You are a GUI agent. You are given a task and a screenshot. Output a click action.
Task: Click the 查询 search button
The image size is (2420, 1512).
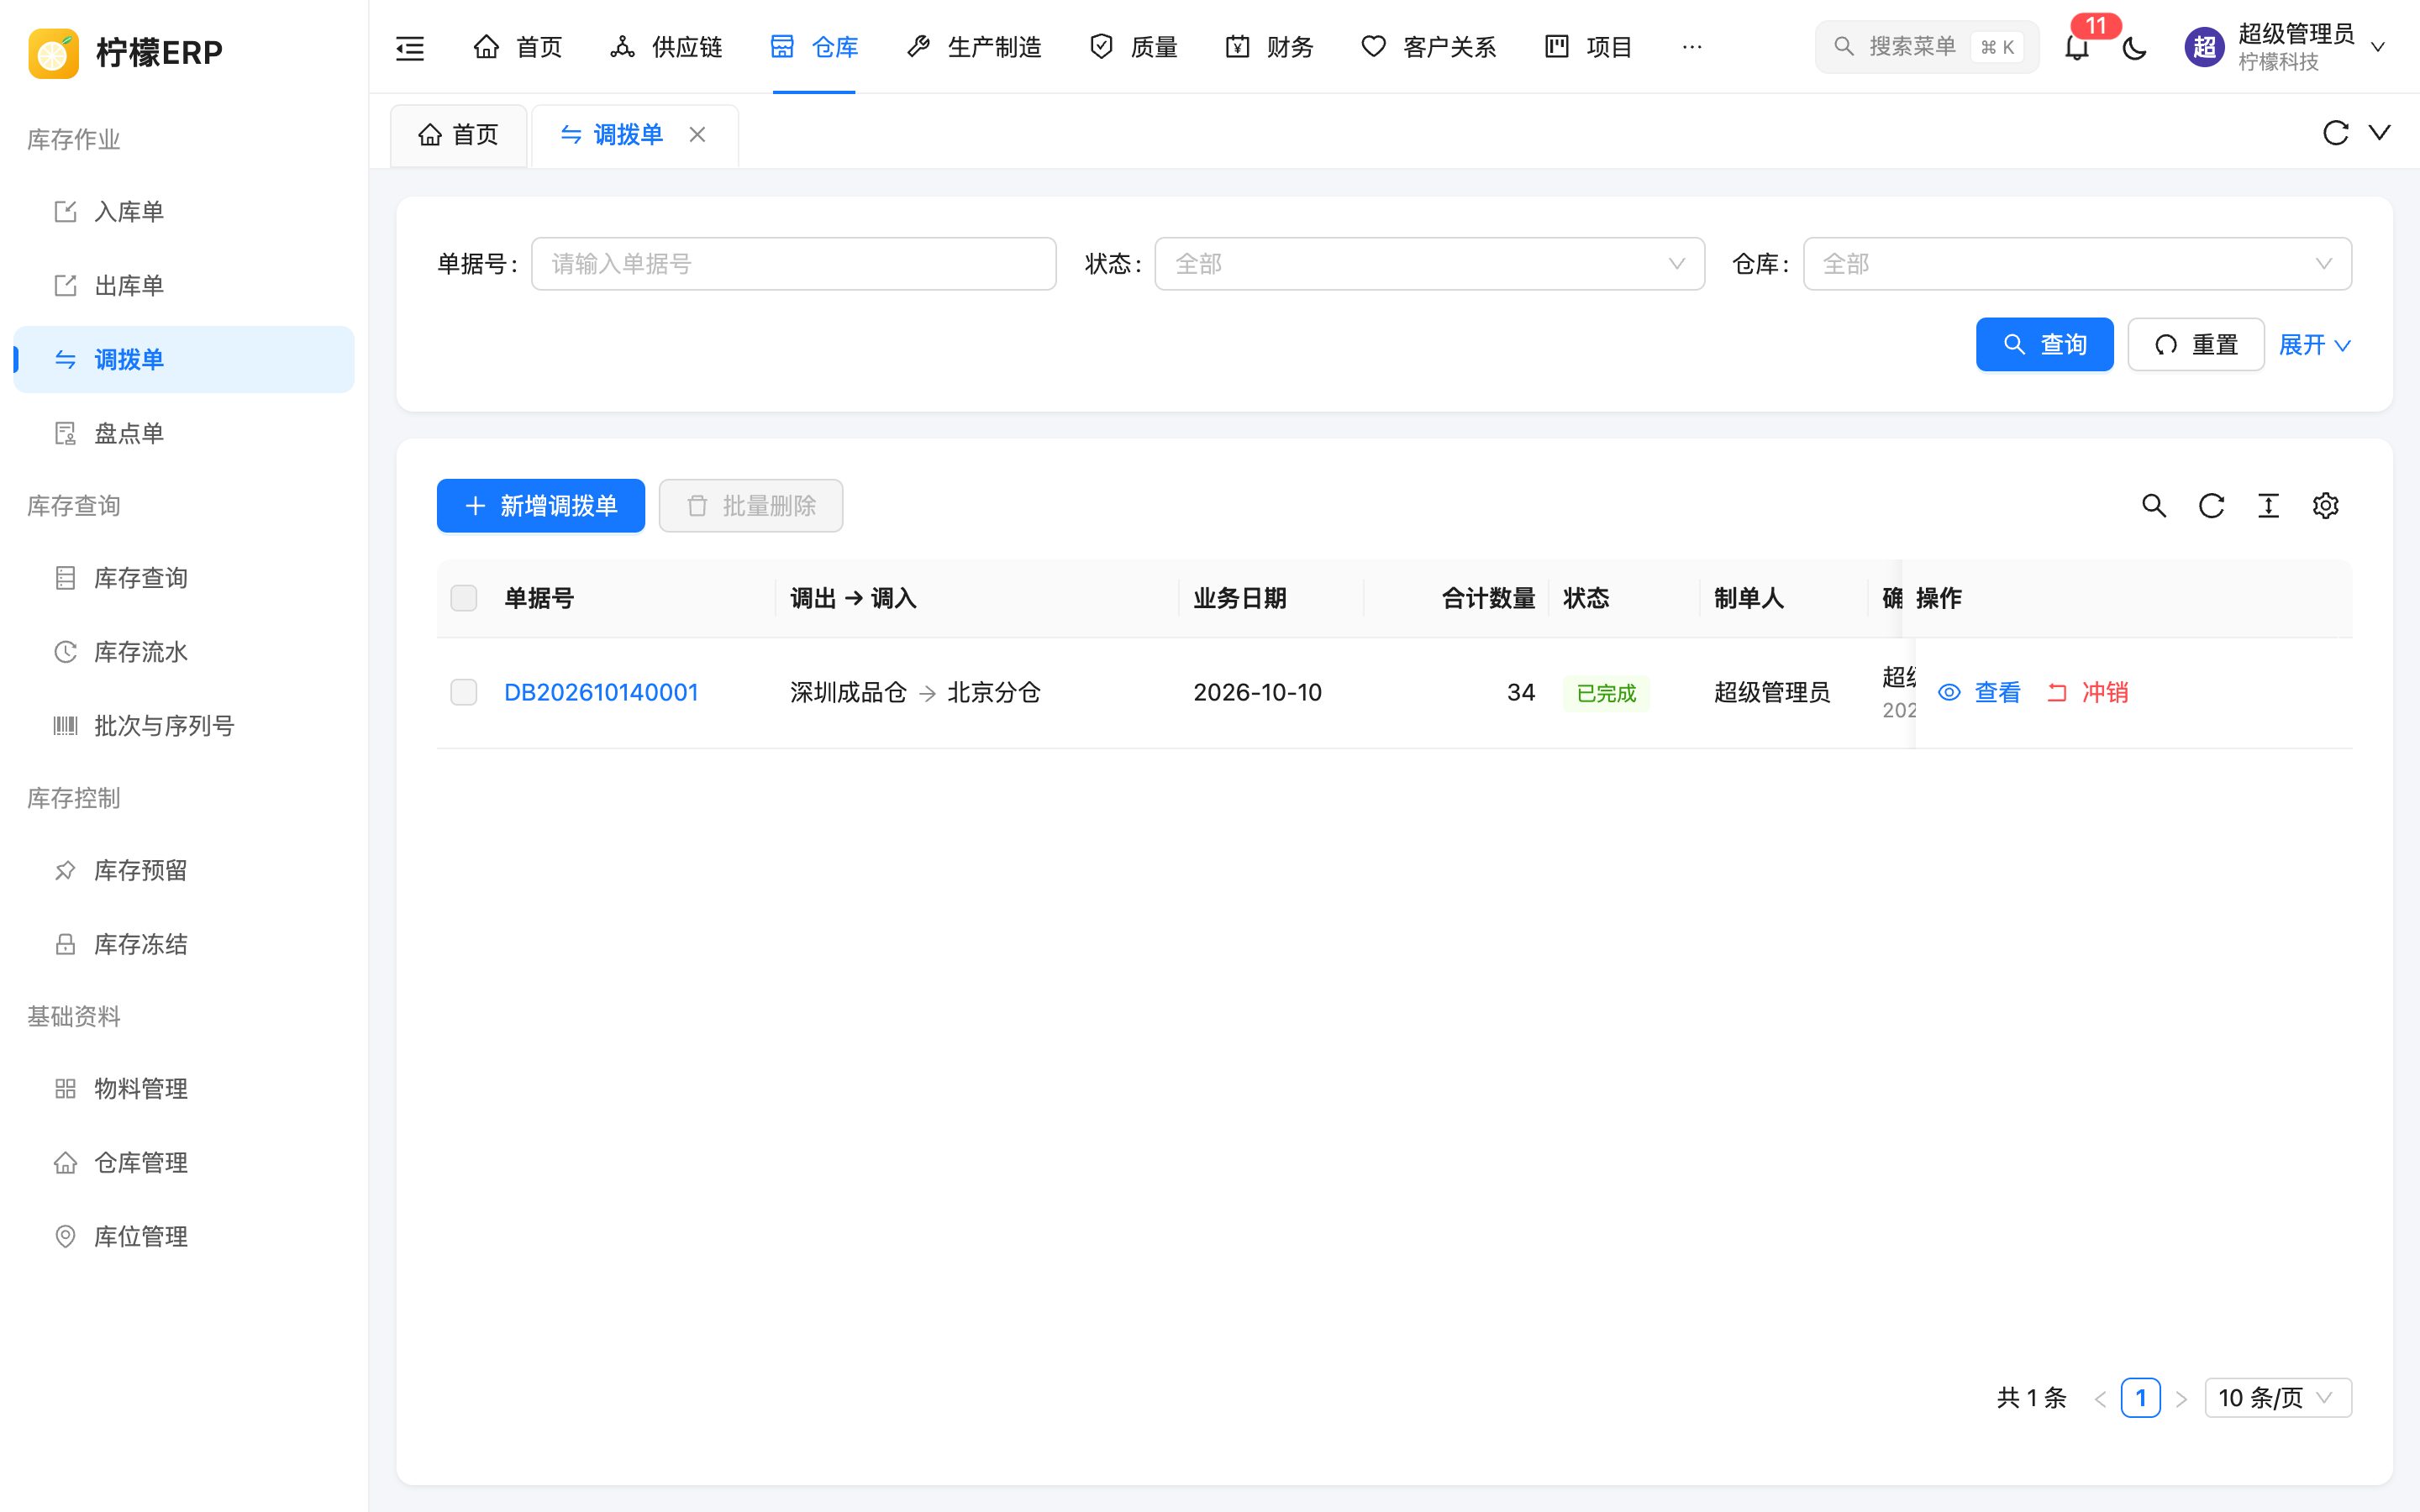pos(2044,345)
